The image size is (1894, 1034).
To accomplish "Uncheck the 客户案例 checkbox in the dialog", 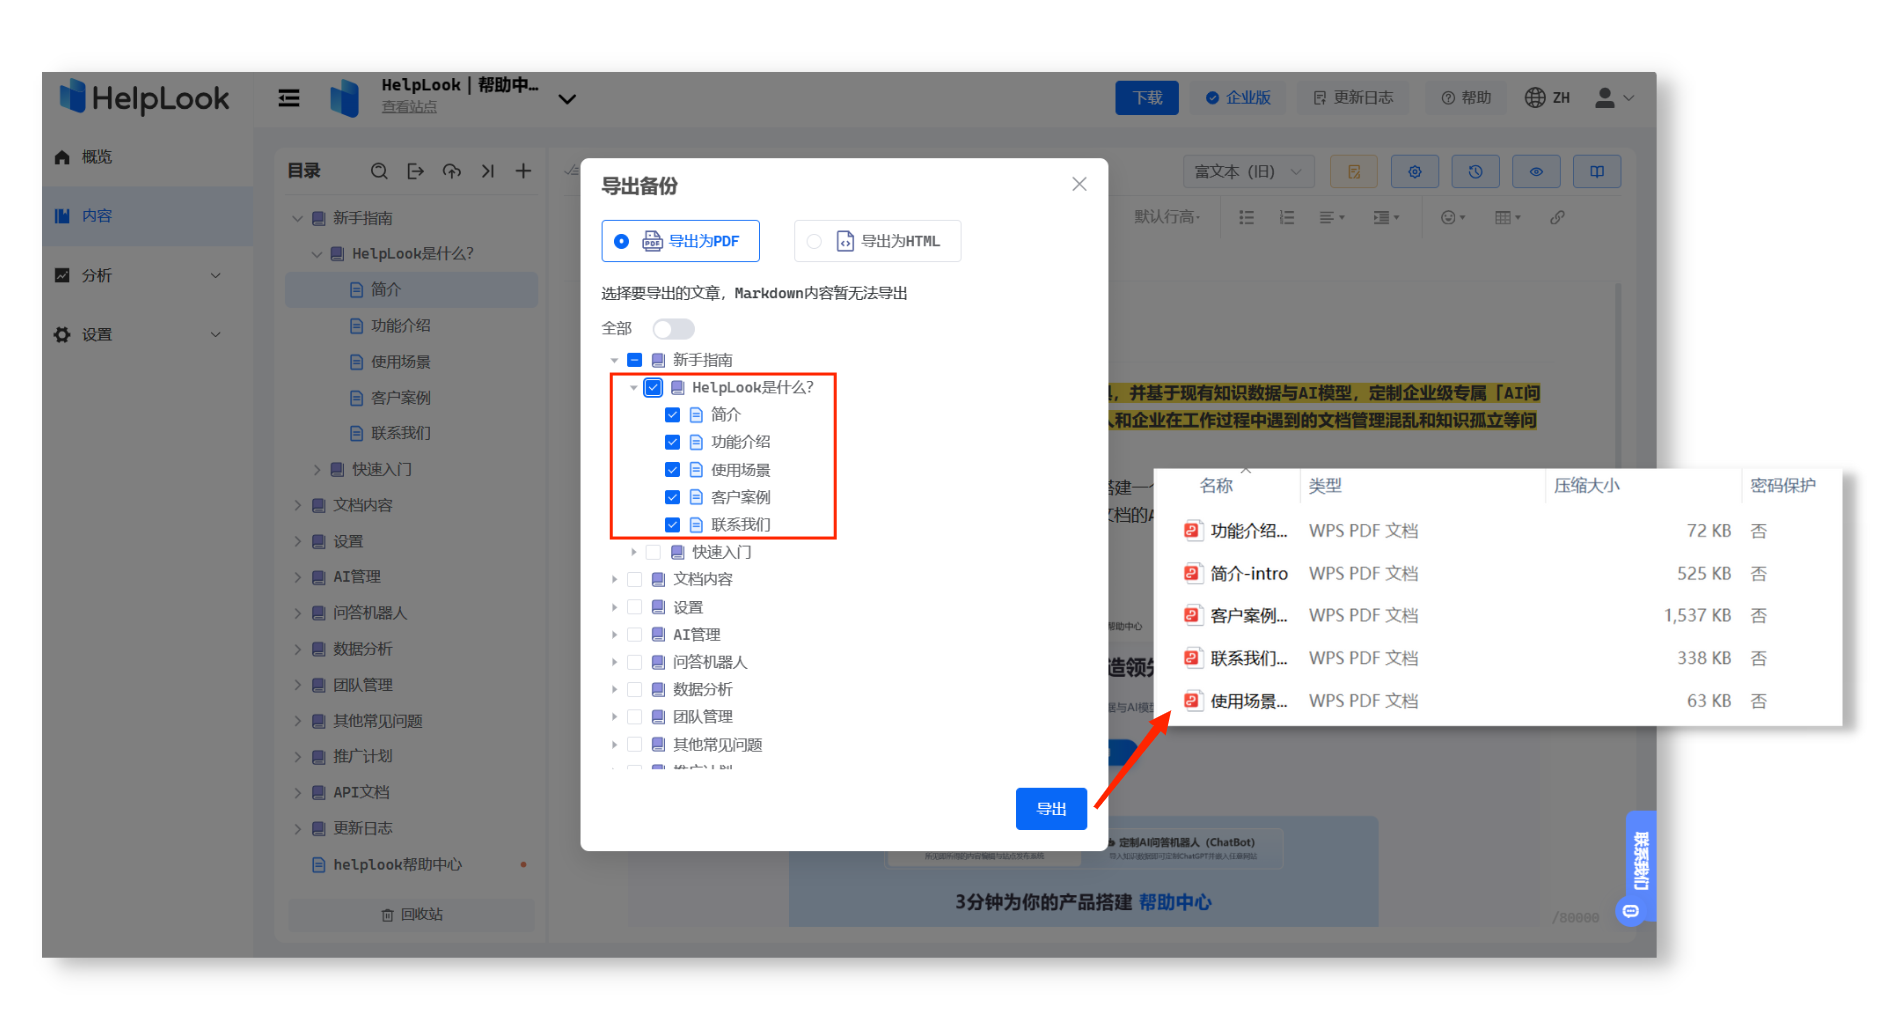I will tap(672, 497).
